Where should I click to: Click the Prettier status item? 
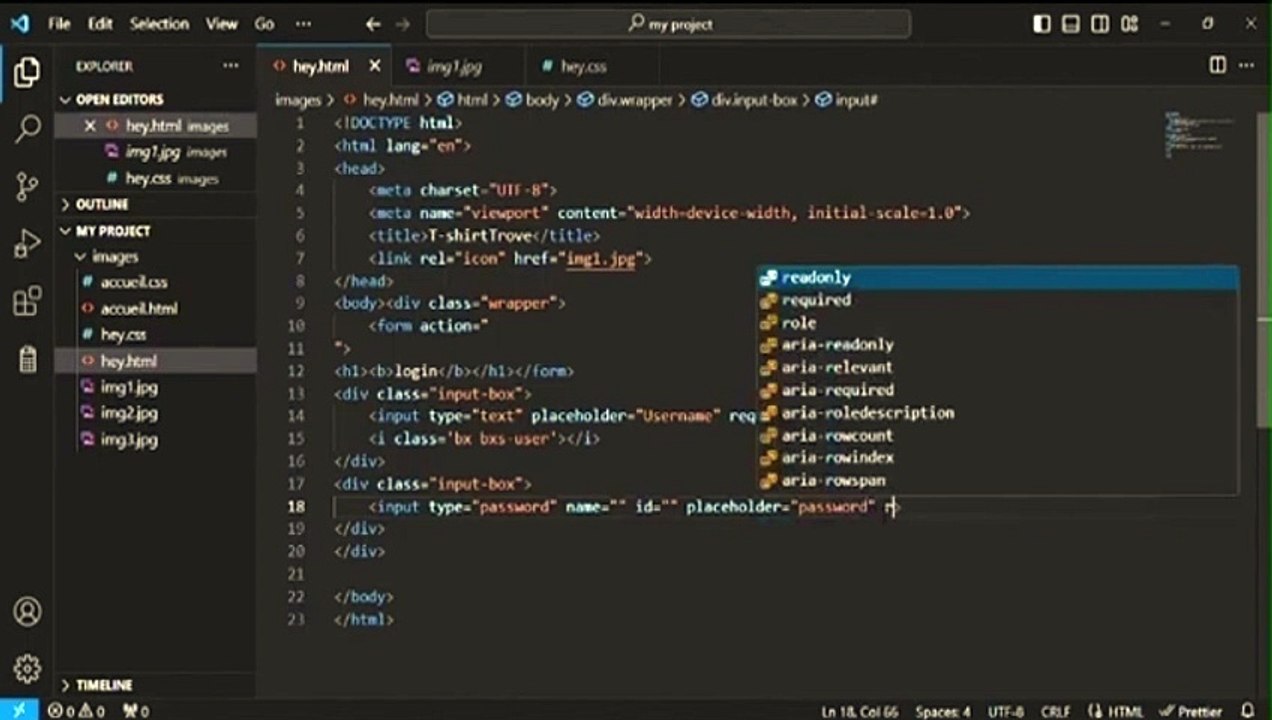click(x=1191, y=711)
